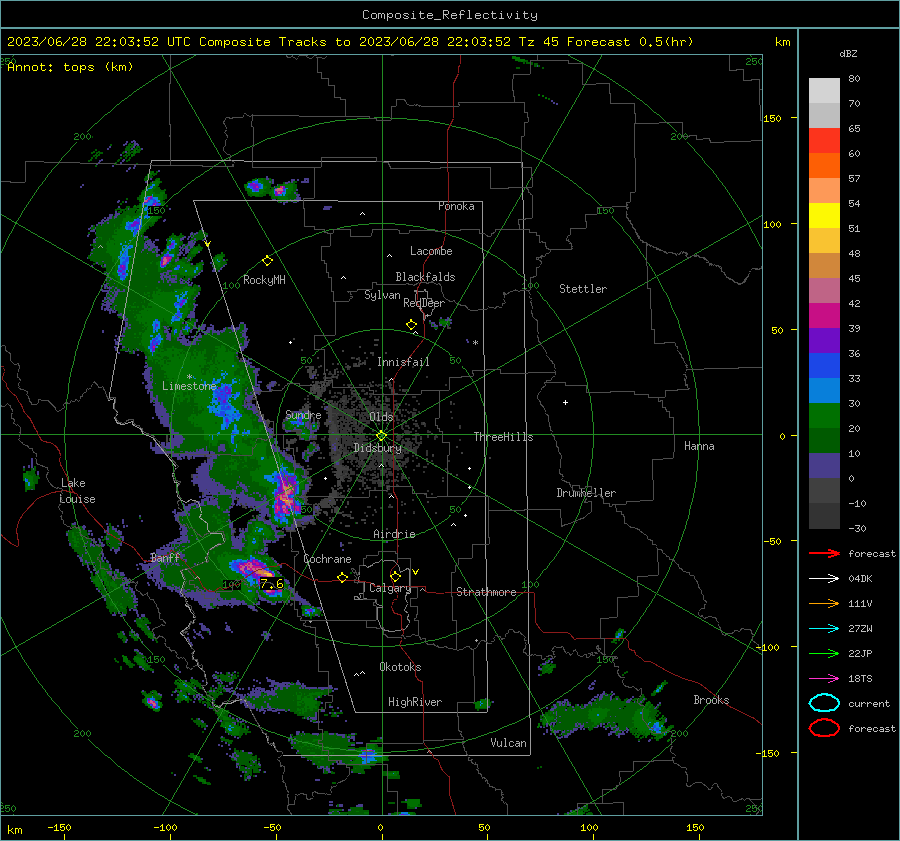
Task: Click the Drumheller label
Action: click(x=586, y=493)
